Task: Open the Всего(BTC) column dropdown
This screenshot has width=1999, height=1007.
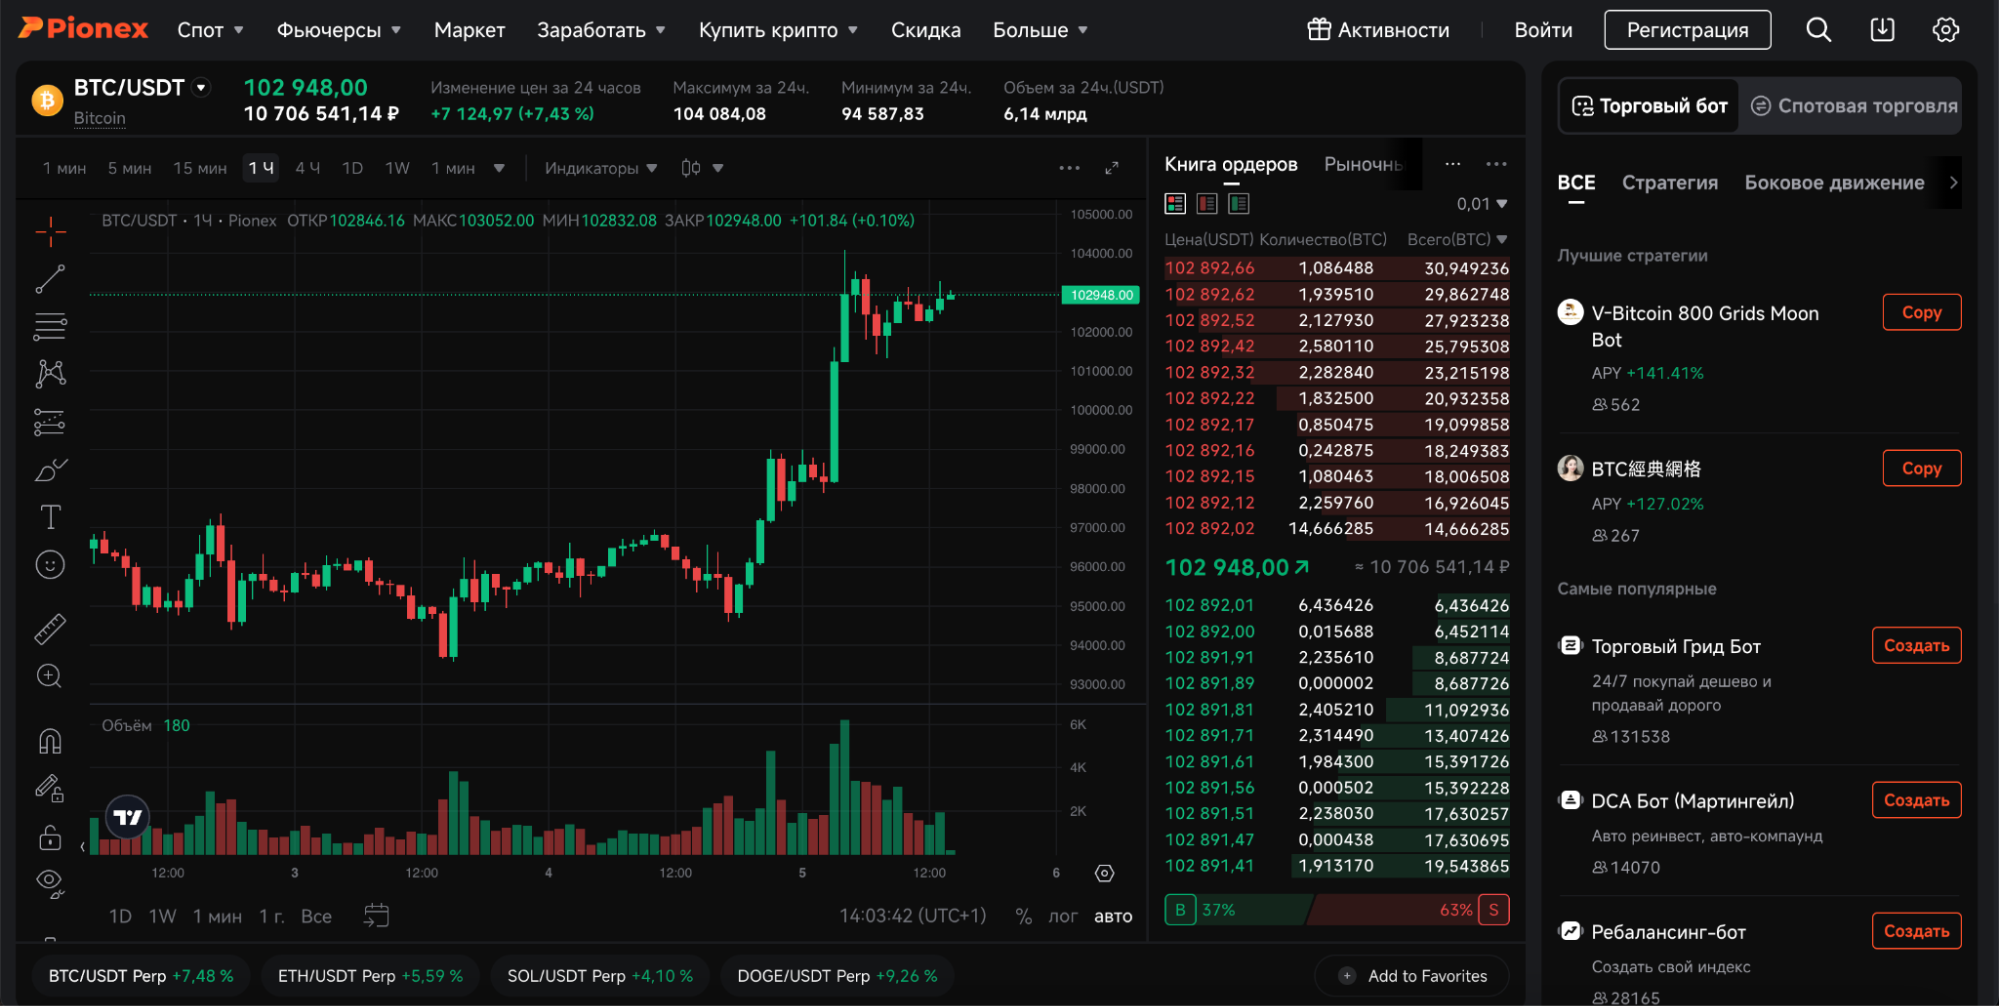Action: (1457, 240)
